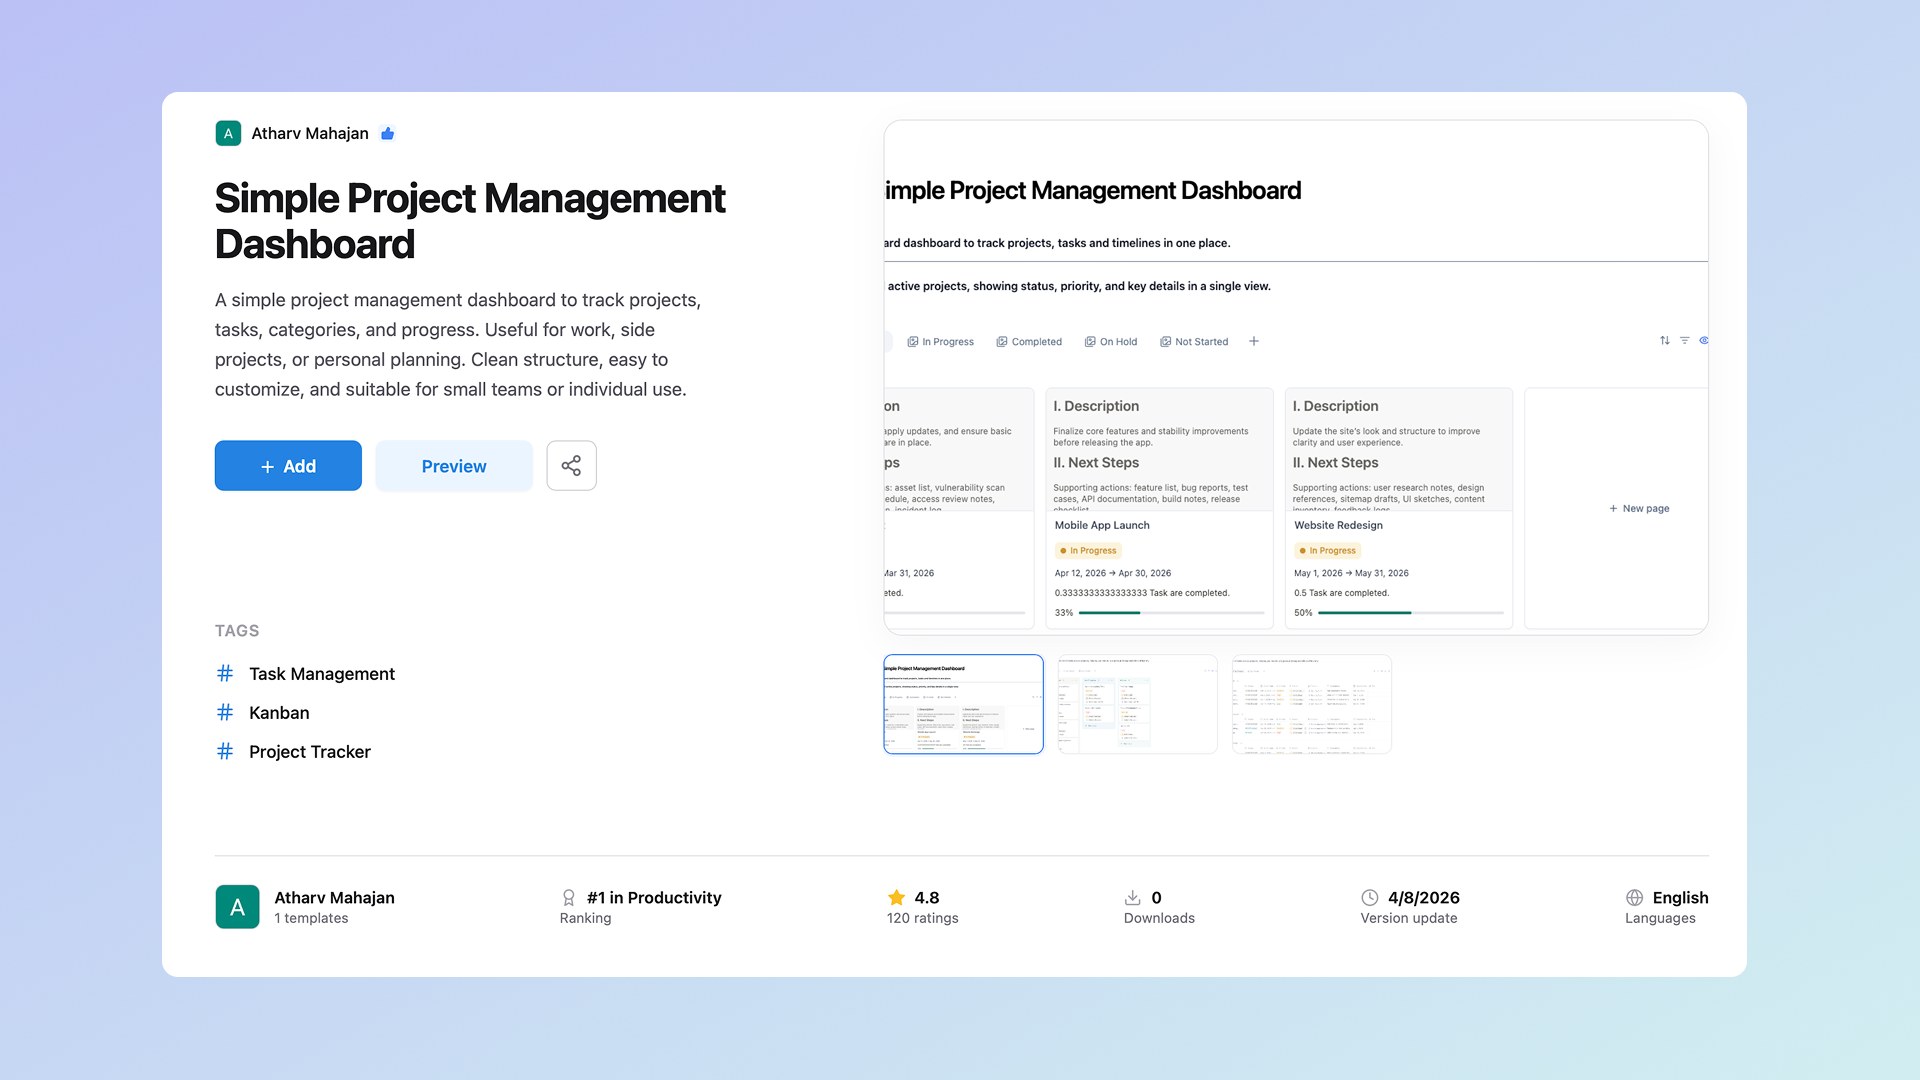Viewport: 1920px width, 1080px height.
Task: Open the On Hold tab
Action: (x=1111, y=342)
